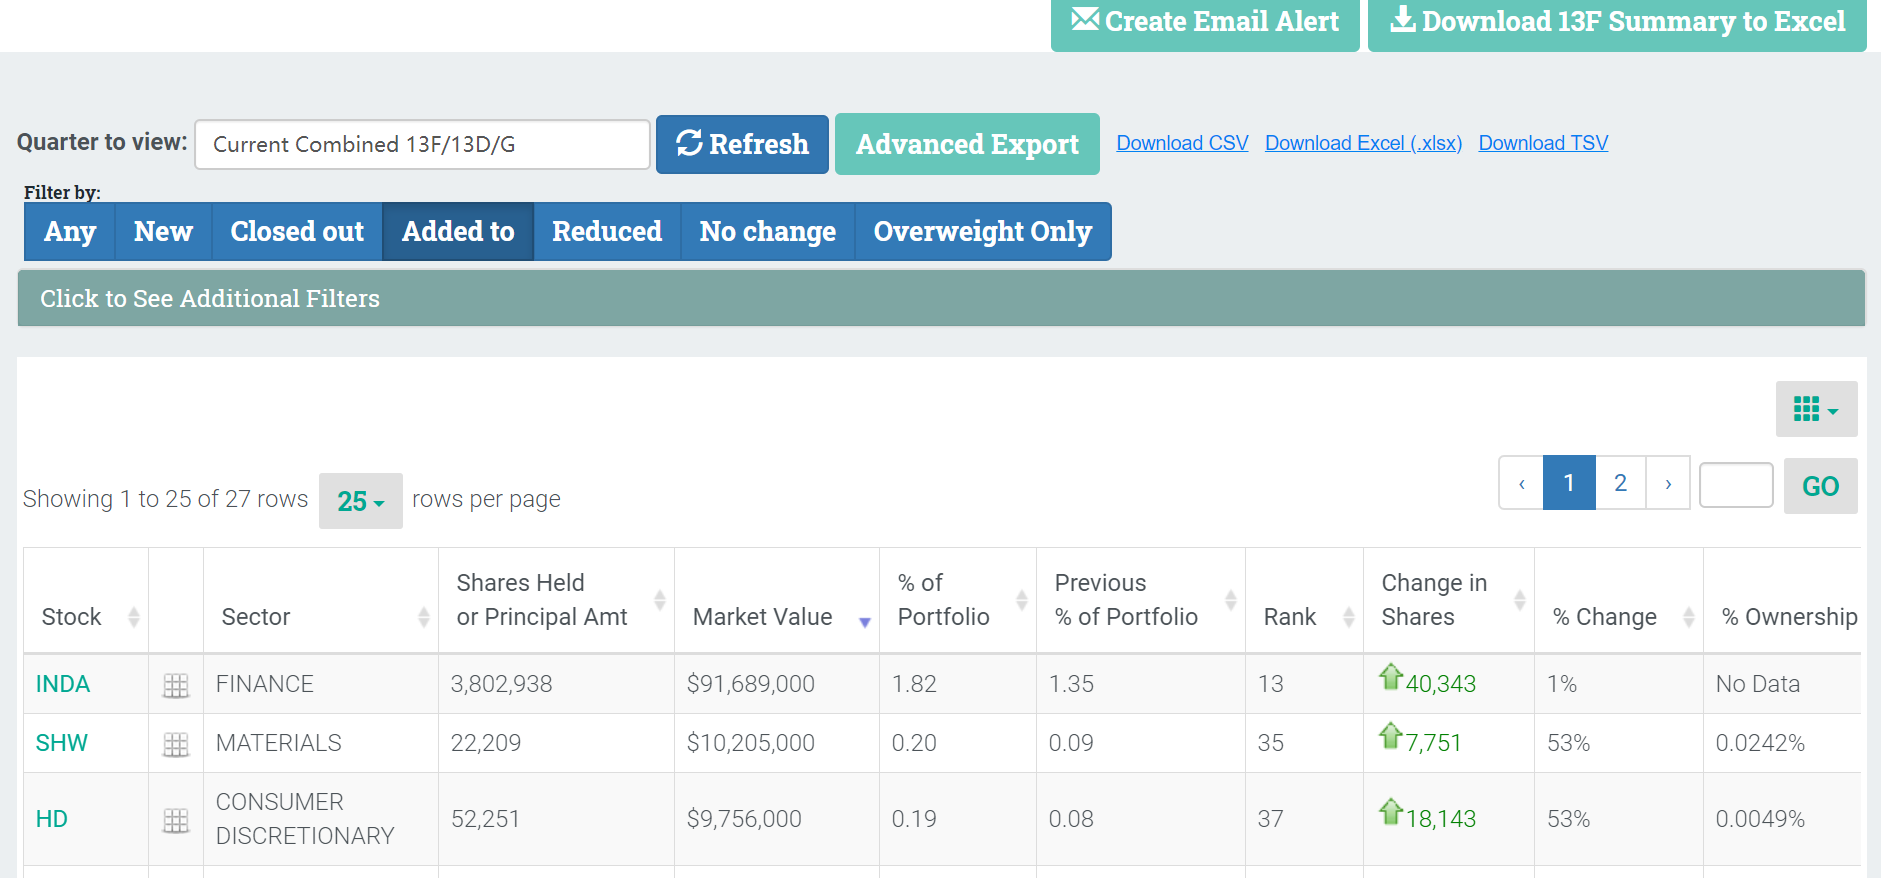Image resolution: width=1881 pixels, height=878 pixels.
Task: Select the New filter
Action: (x=164, y=232)
